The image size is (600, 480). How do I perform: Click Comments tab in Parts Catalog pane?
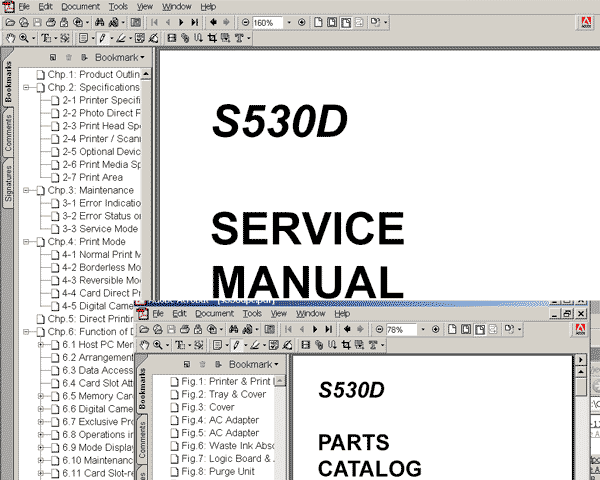142,439
